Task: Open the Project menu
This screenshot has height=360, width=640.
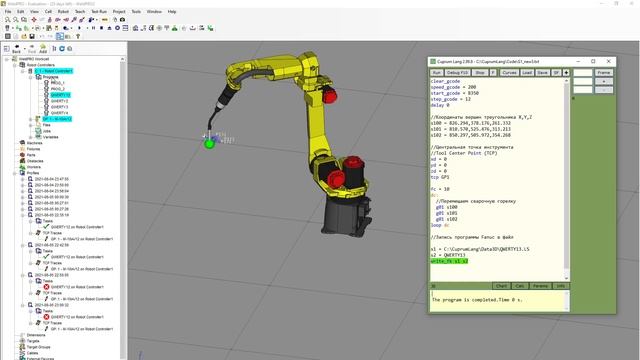Action: [119, 11]
